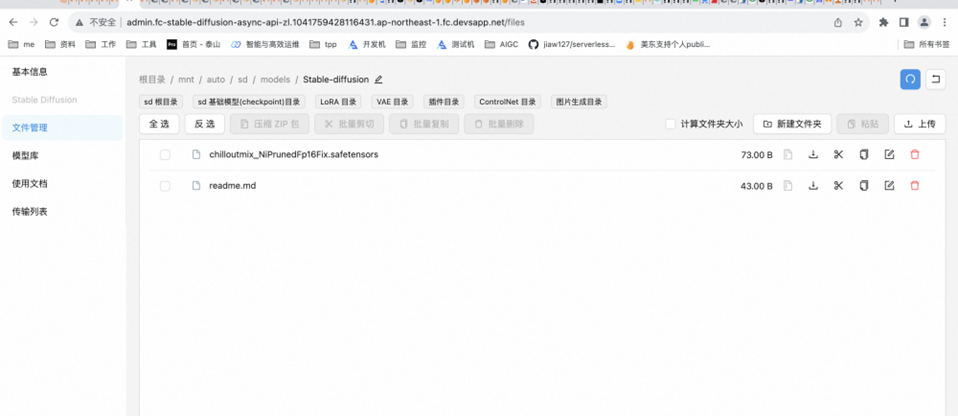958x416 pixels.
Task: Jump to ControlNet 目录 shortcut
Action: click(508, 102)
